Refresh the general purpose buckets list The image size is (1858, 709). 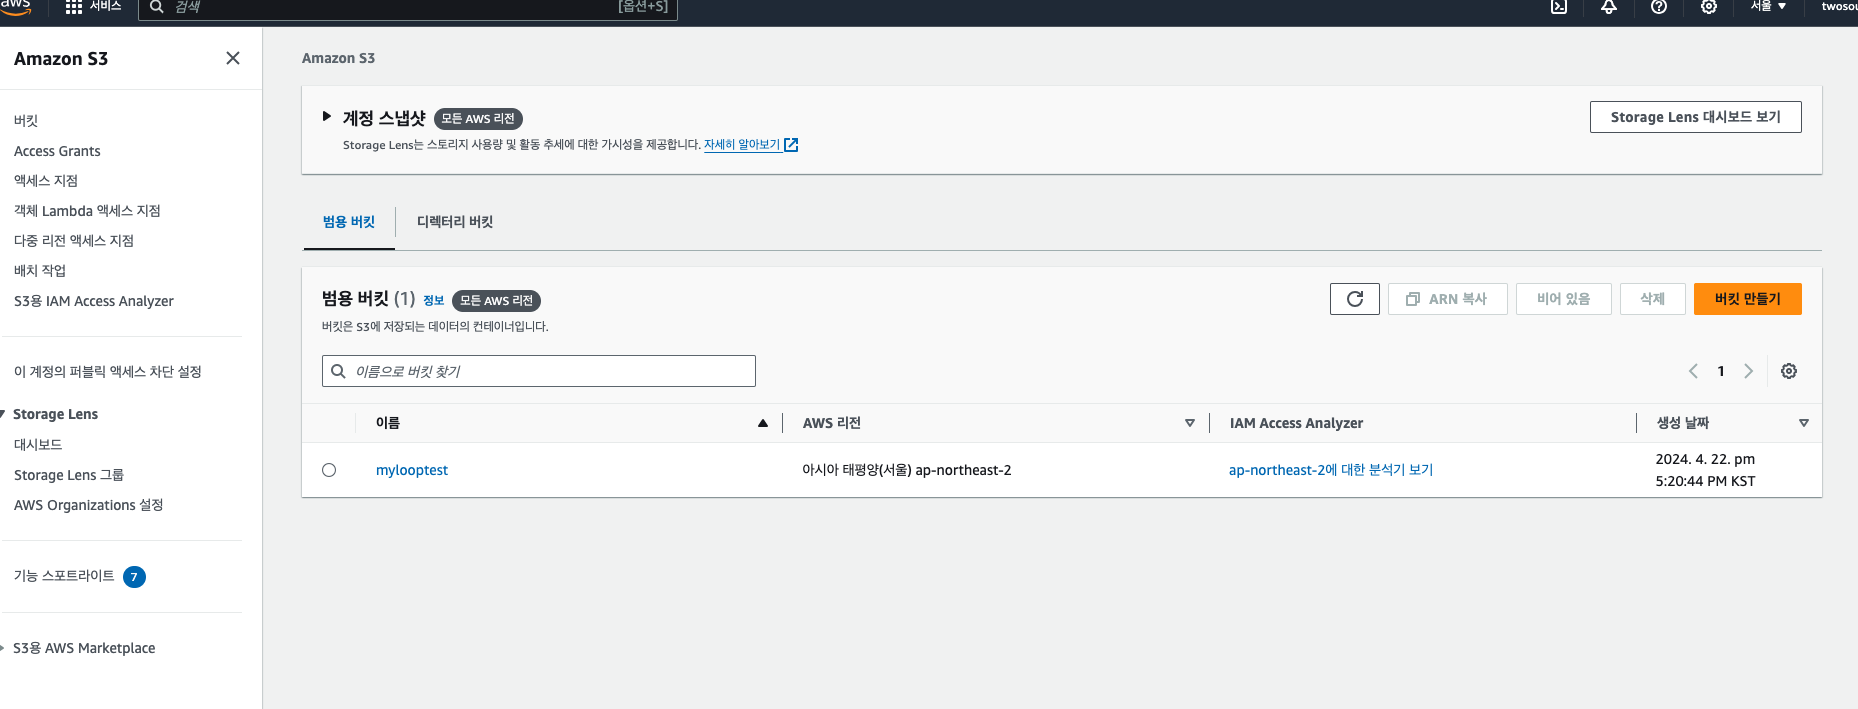click(x=1355, y=299)
